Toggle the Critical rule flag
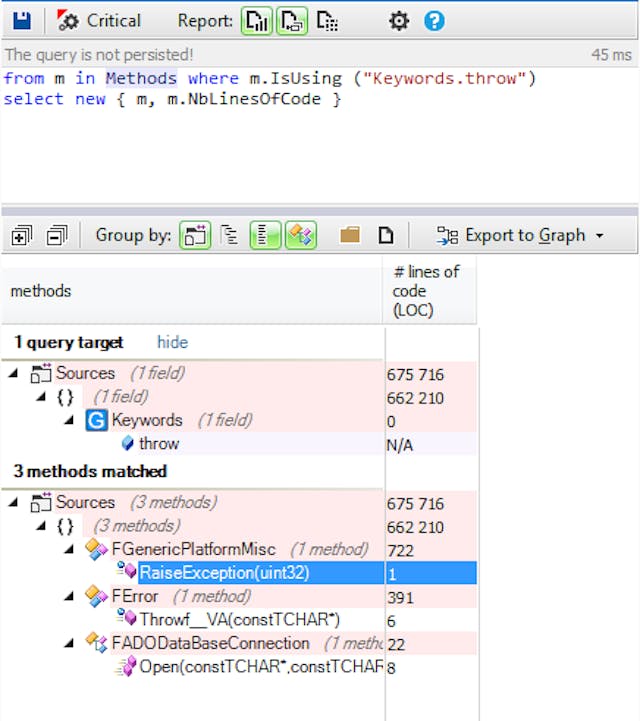640x721 pixels. click(99, 20)
